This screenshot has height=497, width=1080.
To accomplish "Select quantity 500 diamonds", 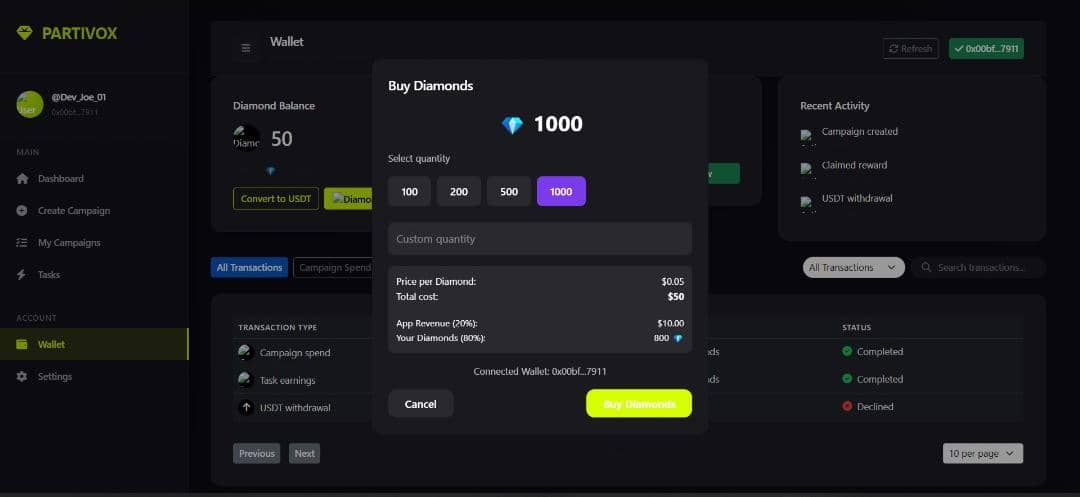I will point(509,191).
